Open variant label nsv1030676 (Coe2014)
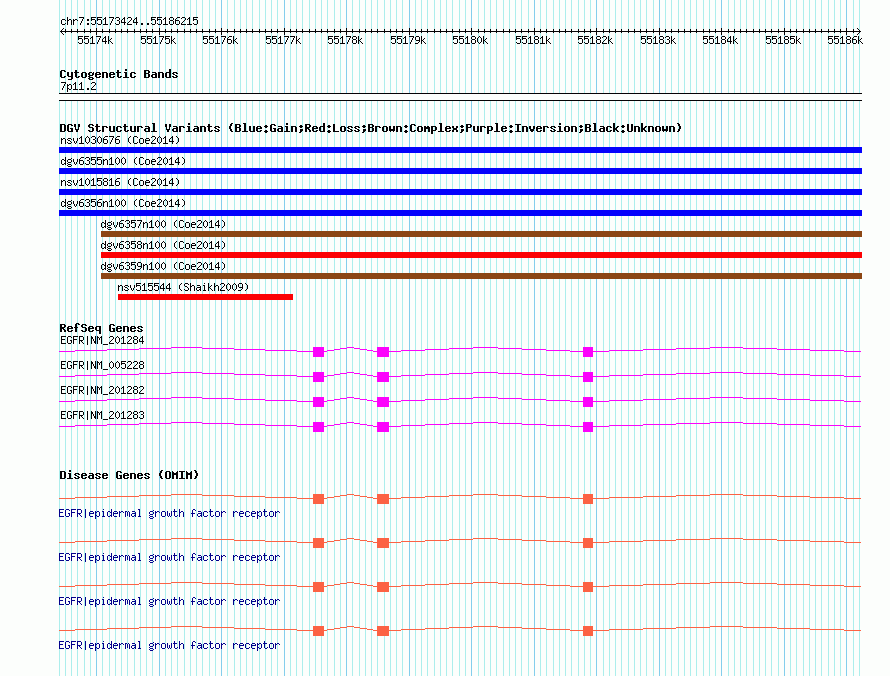The width and height of the screenshot is (890, 676). click(x=120, y=140)
